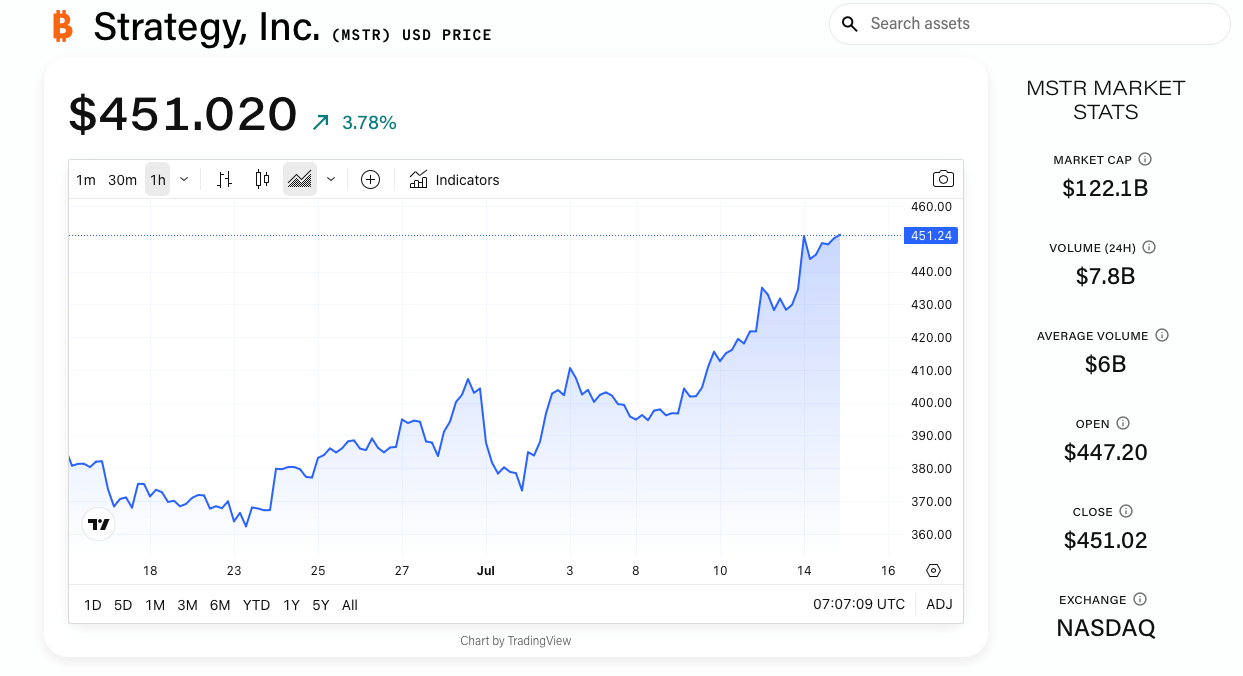This screenshot has width=1243, height=676.
Task: Click the NASDAQ exchange value
Action: (x=1105, y=628)
